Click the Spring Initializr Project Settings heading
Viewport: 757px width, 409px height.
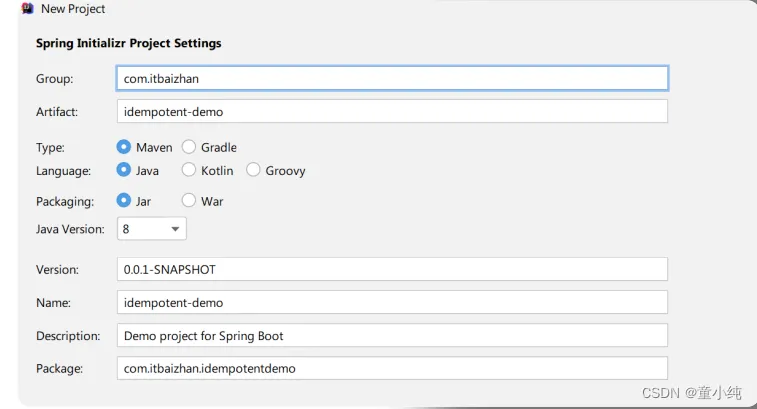click(129, 44)
